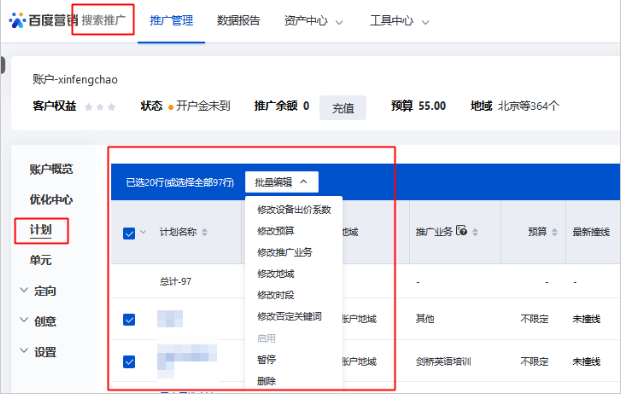Viewport: 624px width, 398px height.
Task: Click the 充值 button
Action: point(343,108)
